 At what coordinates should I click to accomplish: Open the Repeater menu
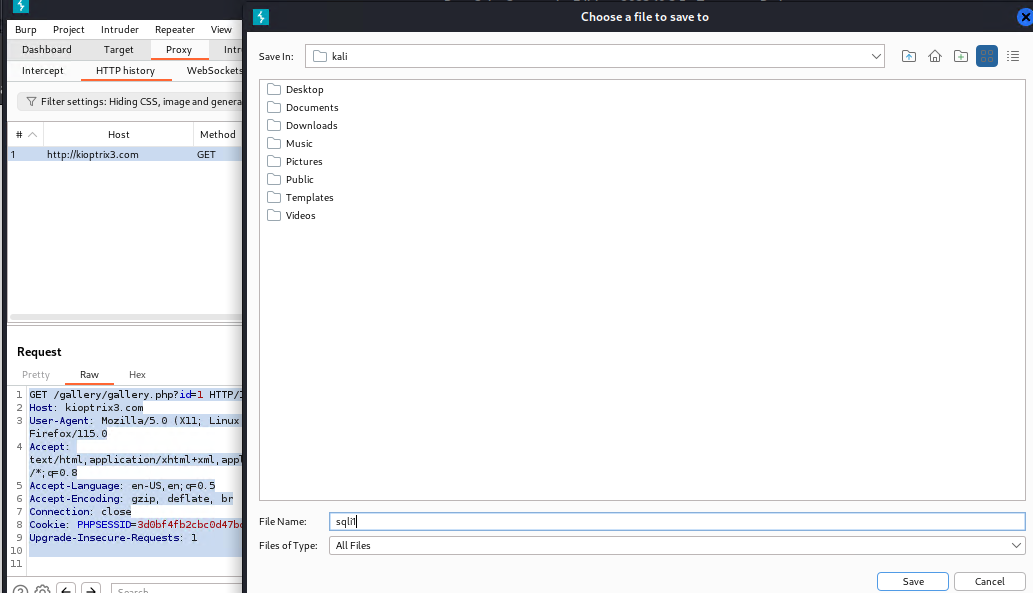point(175,30)
